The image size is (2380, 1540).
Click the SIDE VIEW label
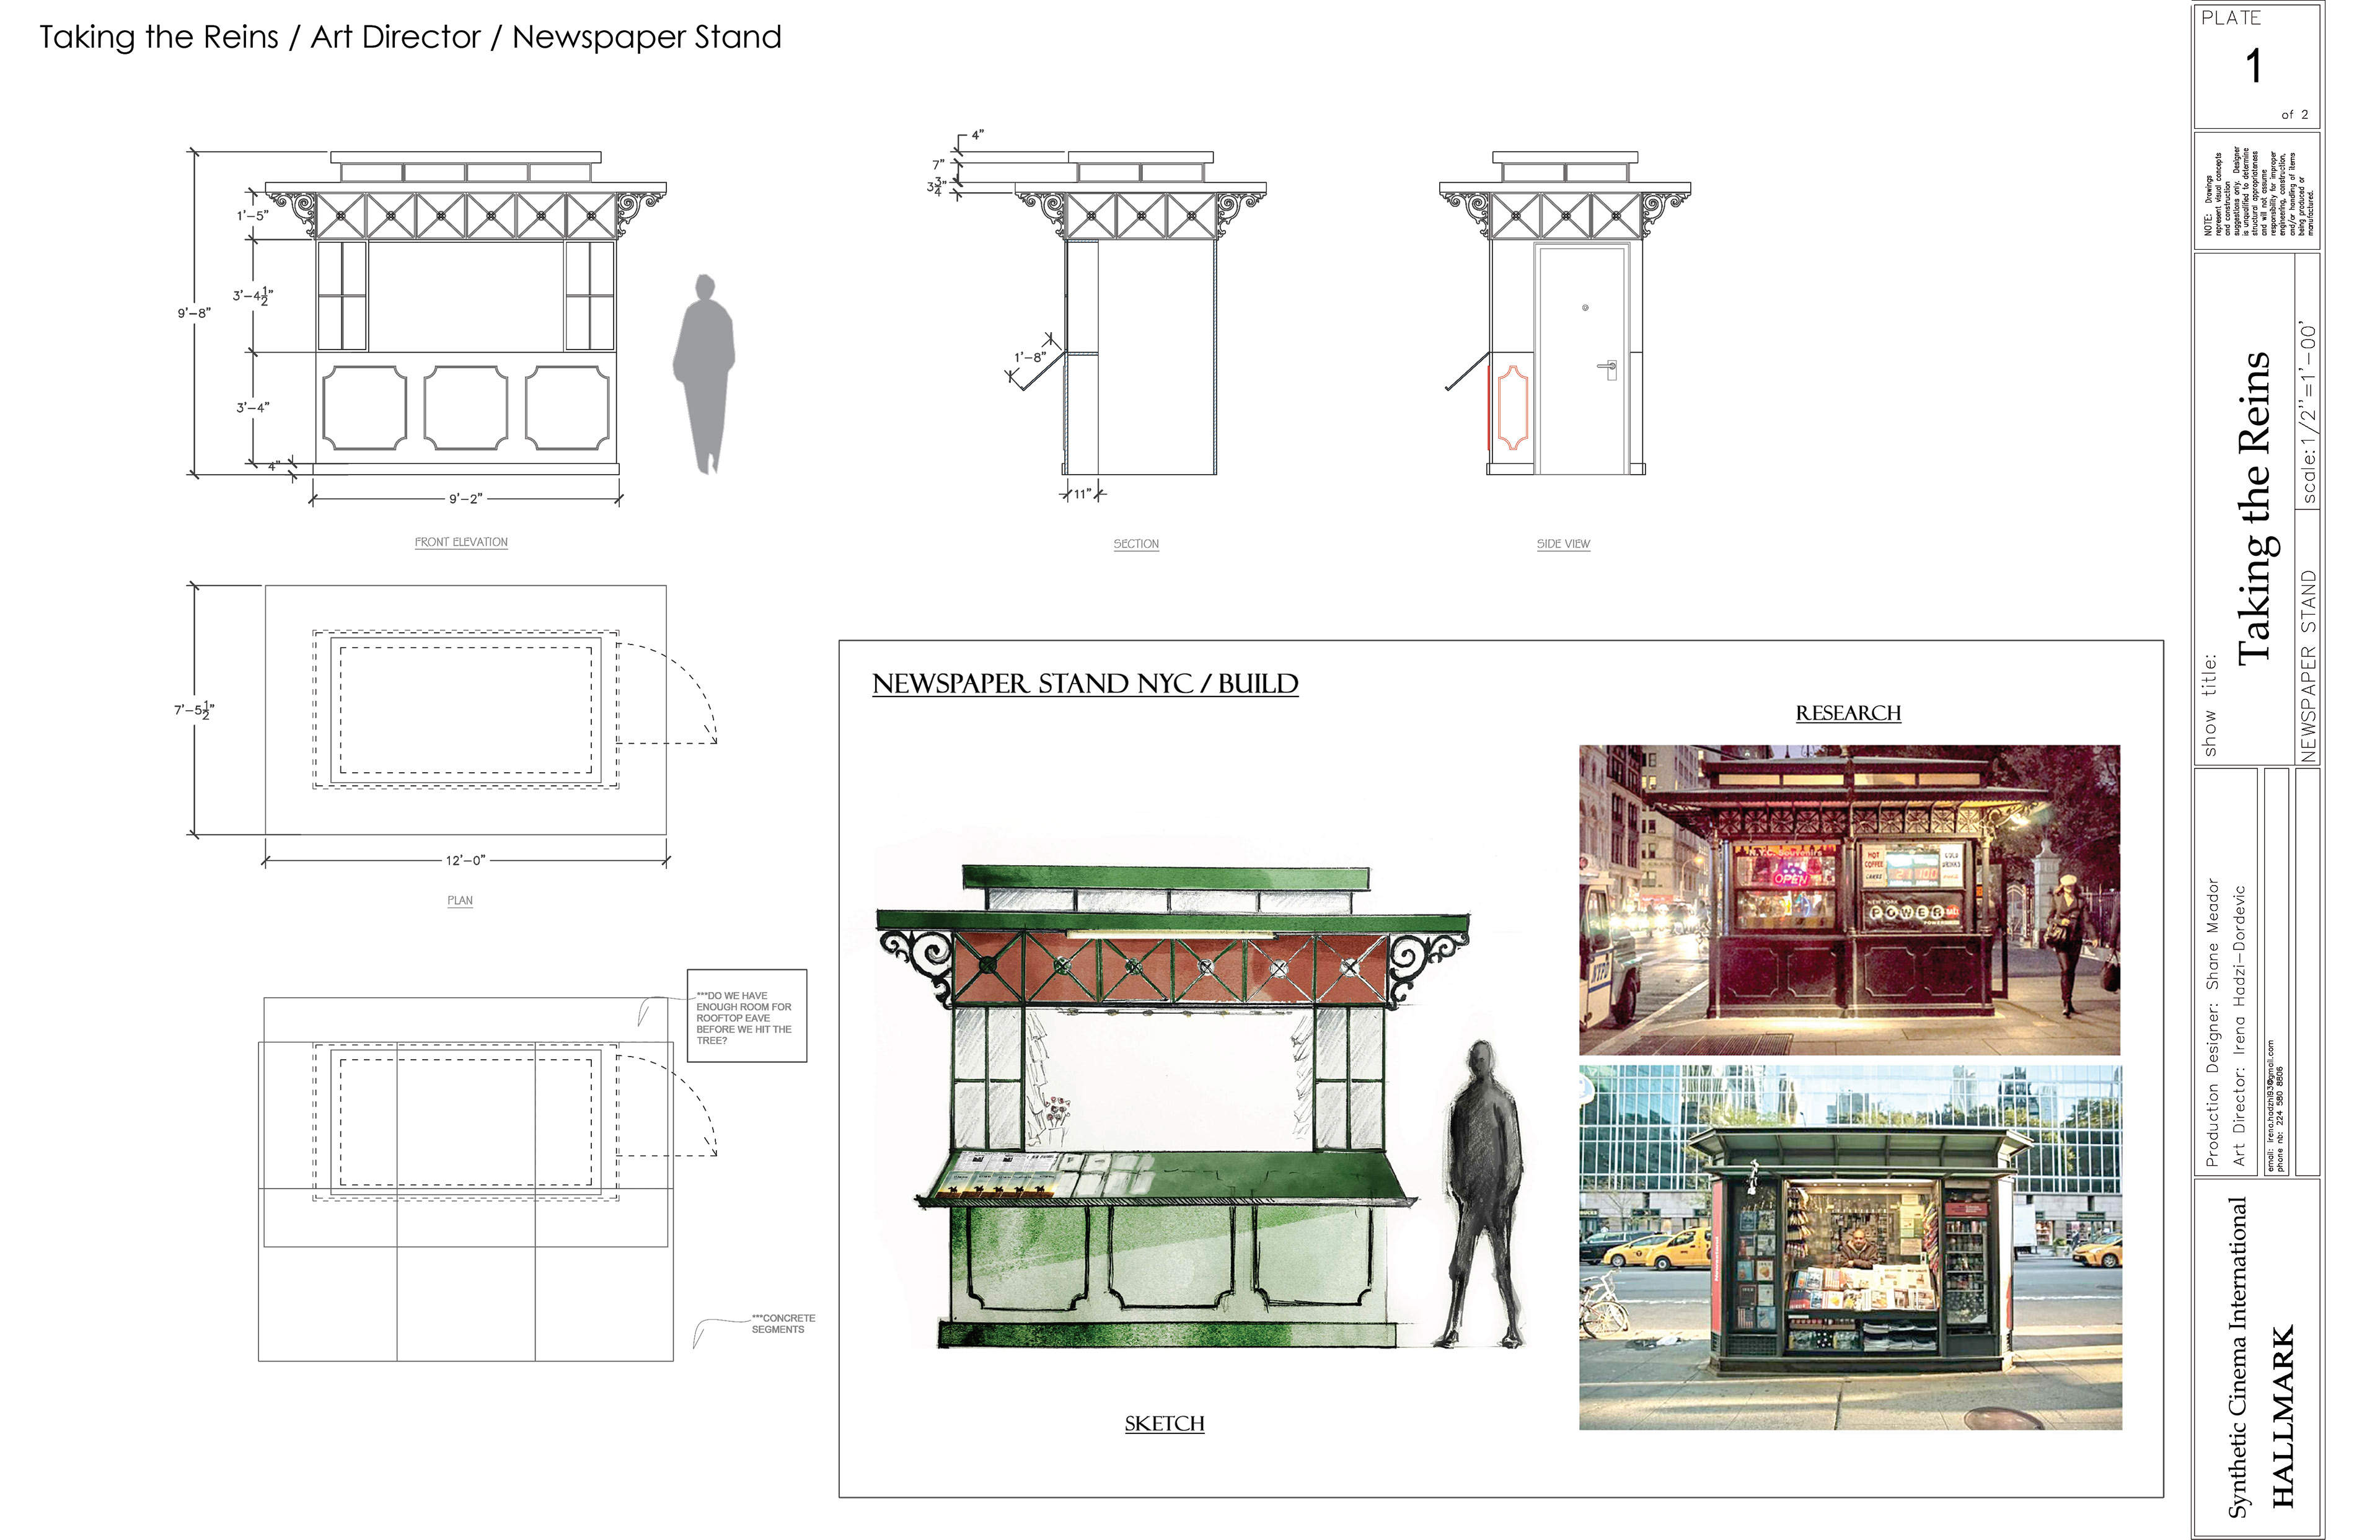pos(1563,544)
